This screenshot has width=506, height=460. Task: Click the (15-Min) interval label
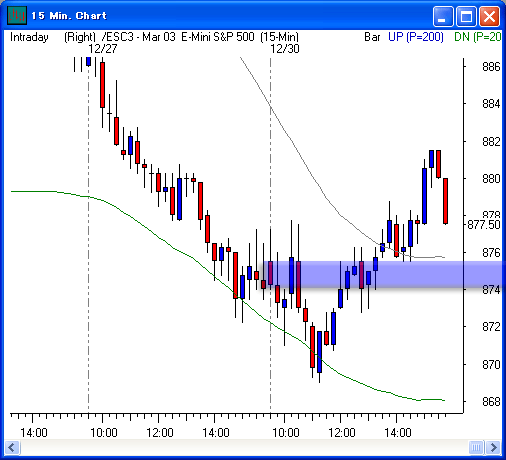[x=279, y=37]
